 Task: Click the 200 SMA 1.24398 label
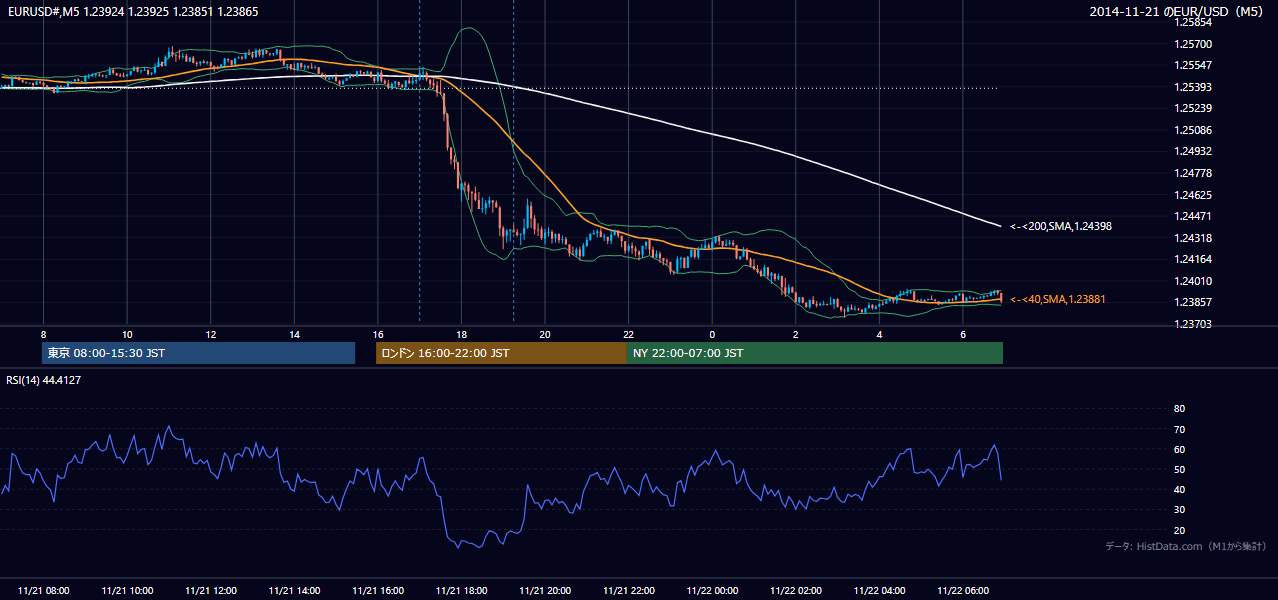1061,226
